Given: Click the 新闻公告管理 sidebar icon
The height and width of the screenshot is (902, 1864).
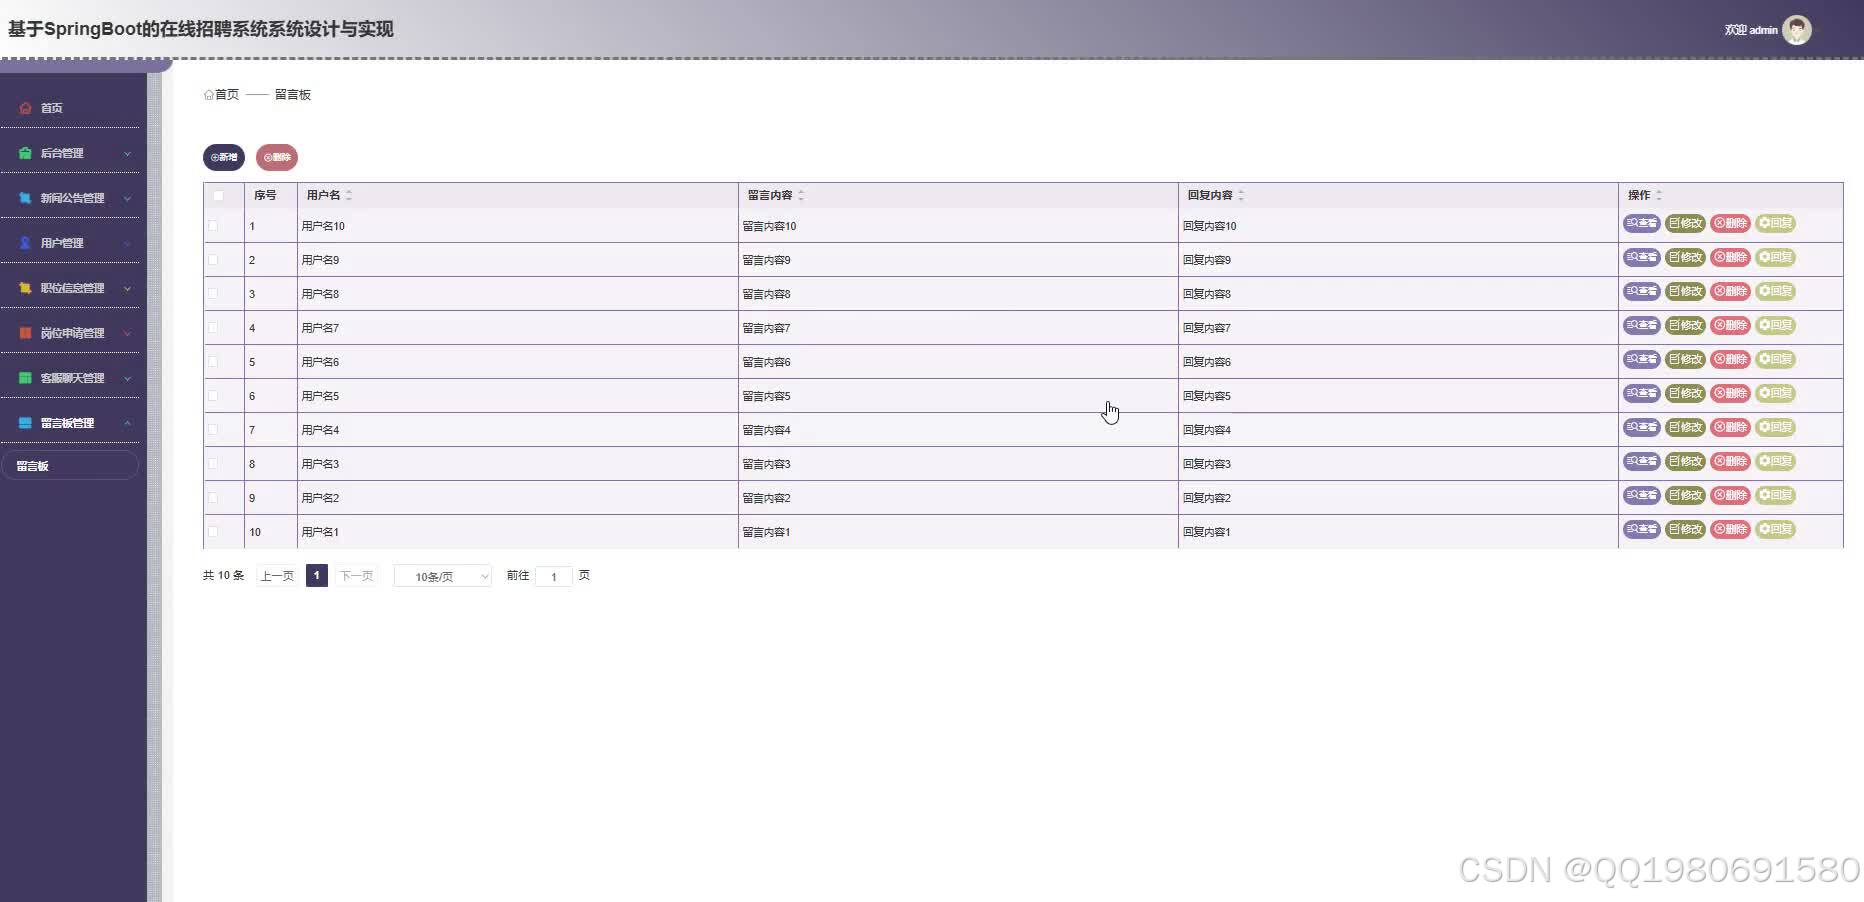Looking at the screenshot, I should (25, 198).
